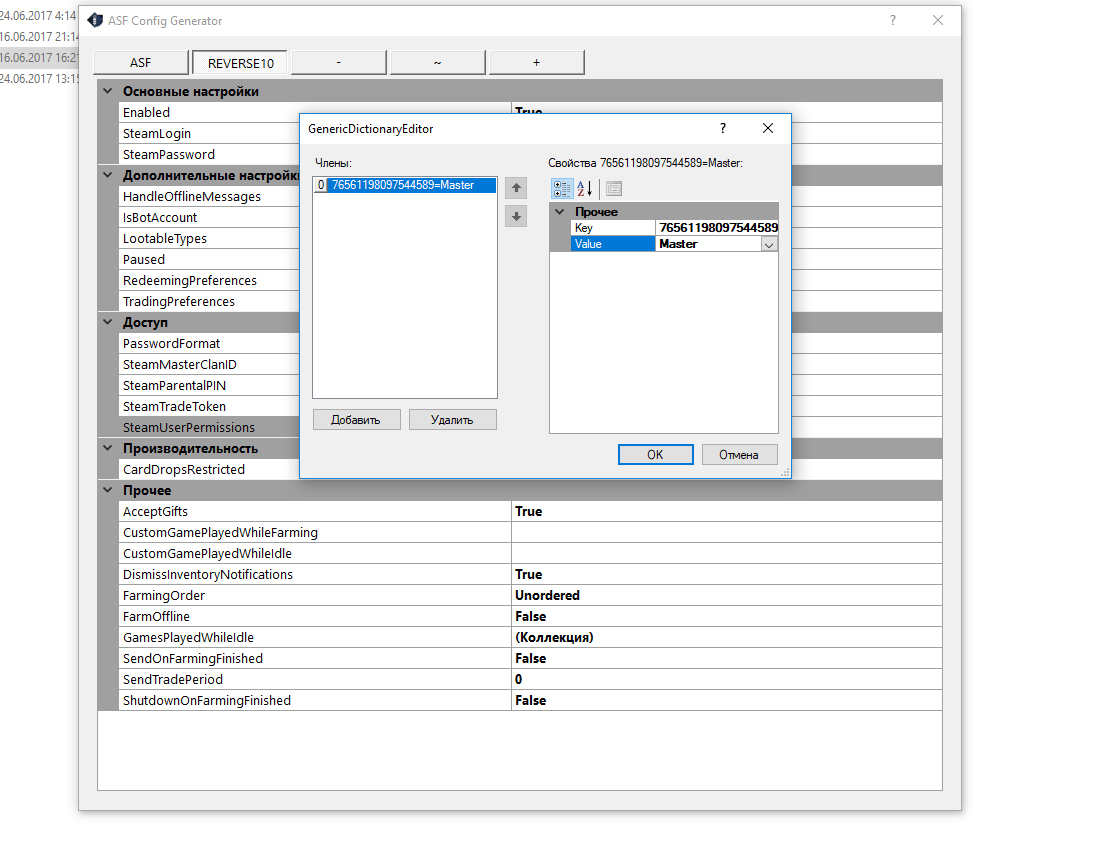The image size is (1120, 858).
Task: Click DismissInventoryNotifications value True
Action: [x=727, y=574]
